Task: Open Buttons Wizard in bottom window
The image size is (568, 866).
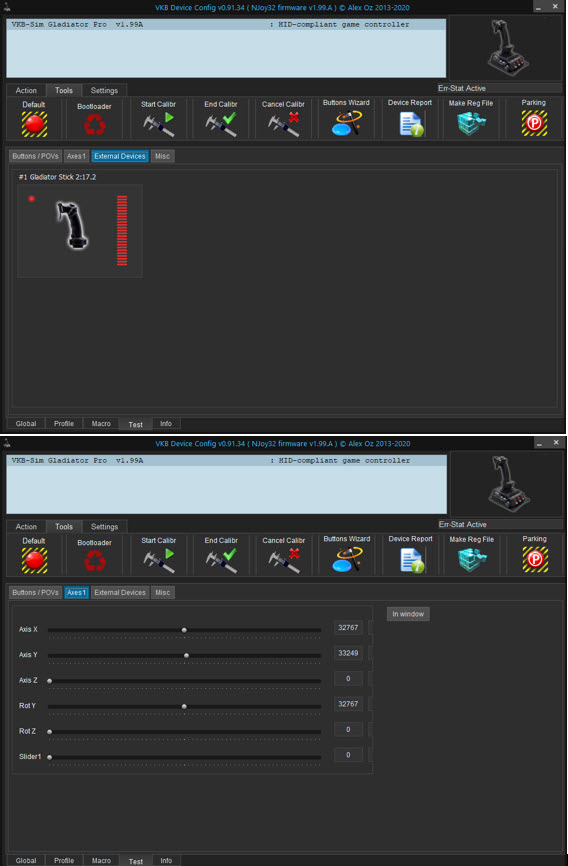Action: (x=346, y=559)
